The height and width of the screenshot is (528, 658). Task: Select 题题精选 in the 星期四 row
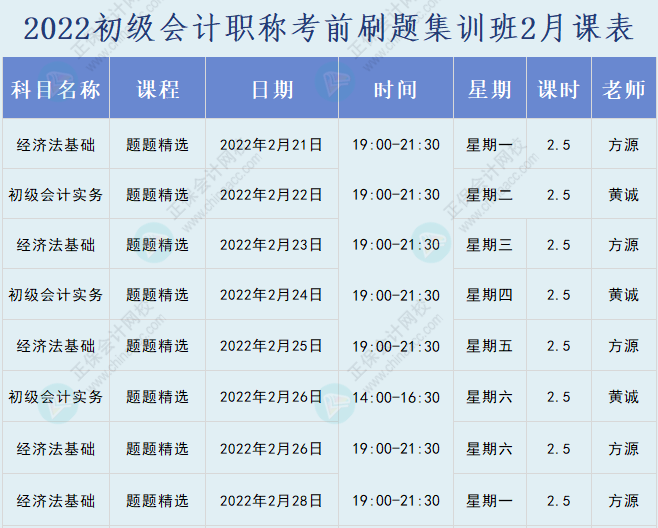coord(158,295)
